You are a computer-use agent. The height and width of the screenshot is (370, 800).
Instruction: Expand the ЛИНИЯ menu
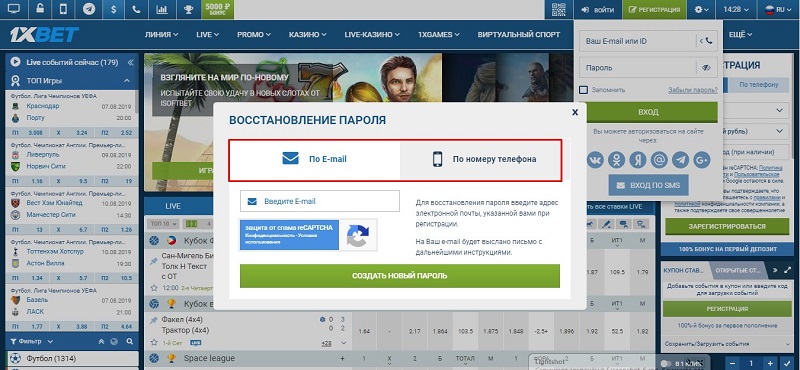click(x=161, y=35)
